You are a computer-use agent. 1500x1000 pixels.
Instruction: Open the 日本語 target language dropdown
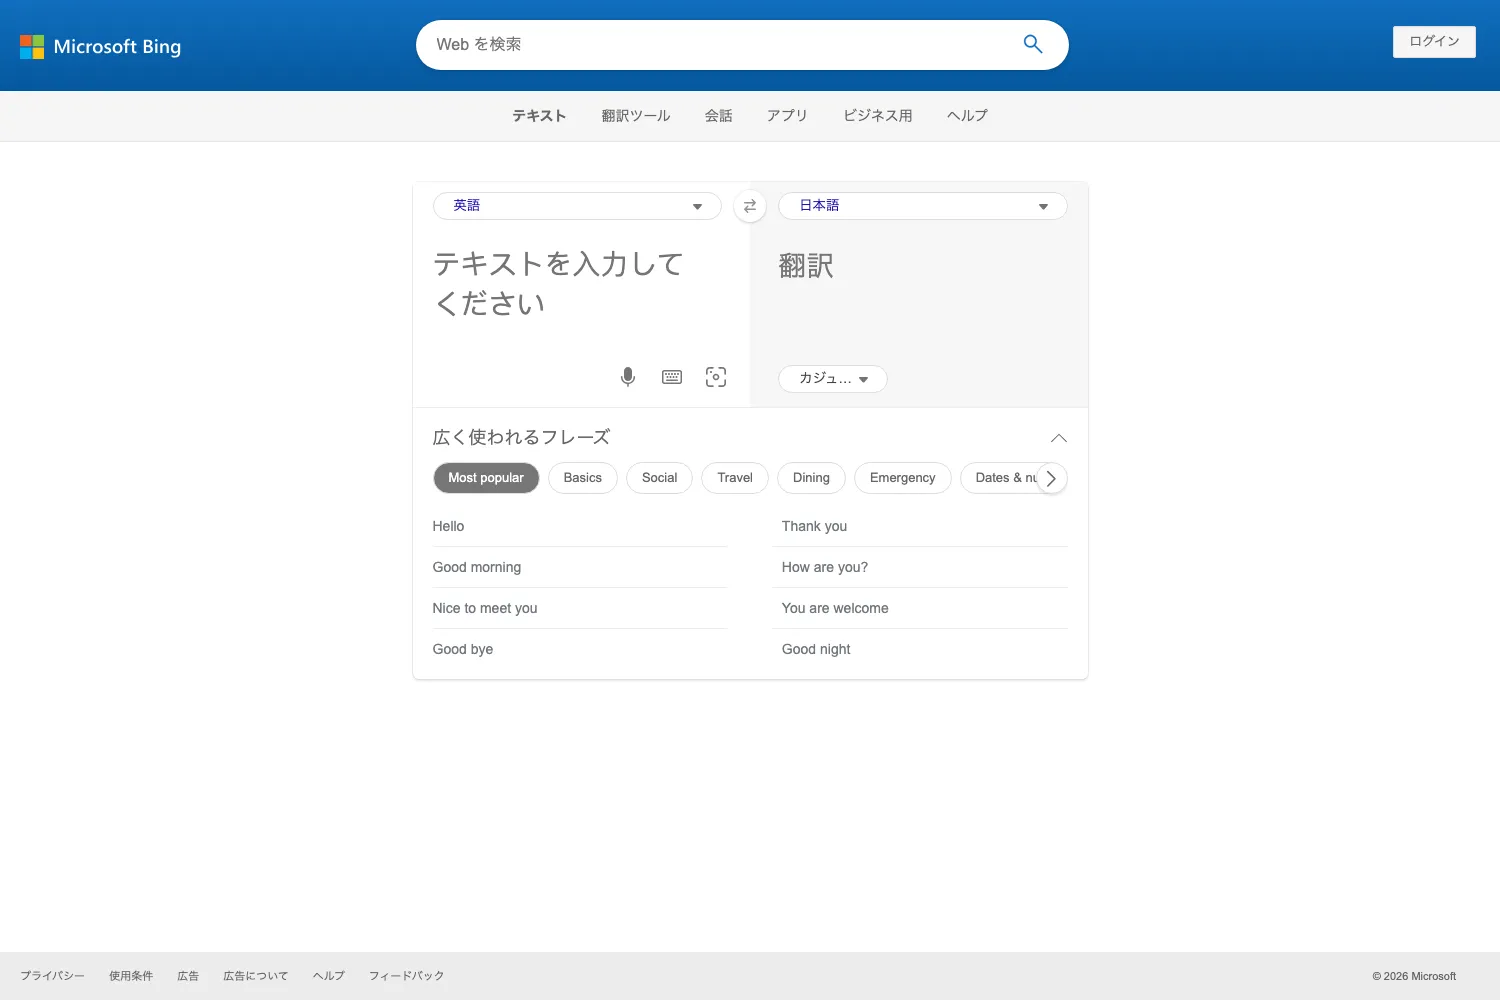922,206
